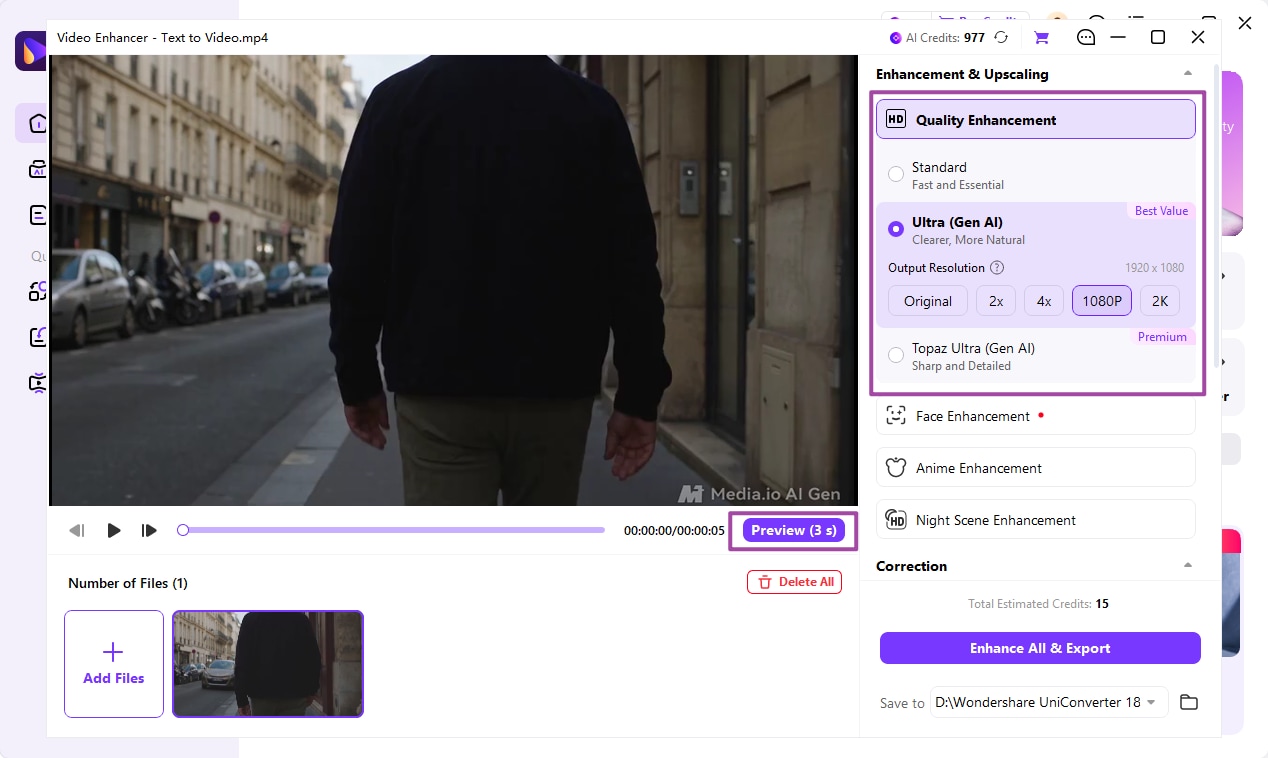Viewport: 1268px width, 758px height.
Task: Open the credits shopping cart
Action: 1041,38
